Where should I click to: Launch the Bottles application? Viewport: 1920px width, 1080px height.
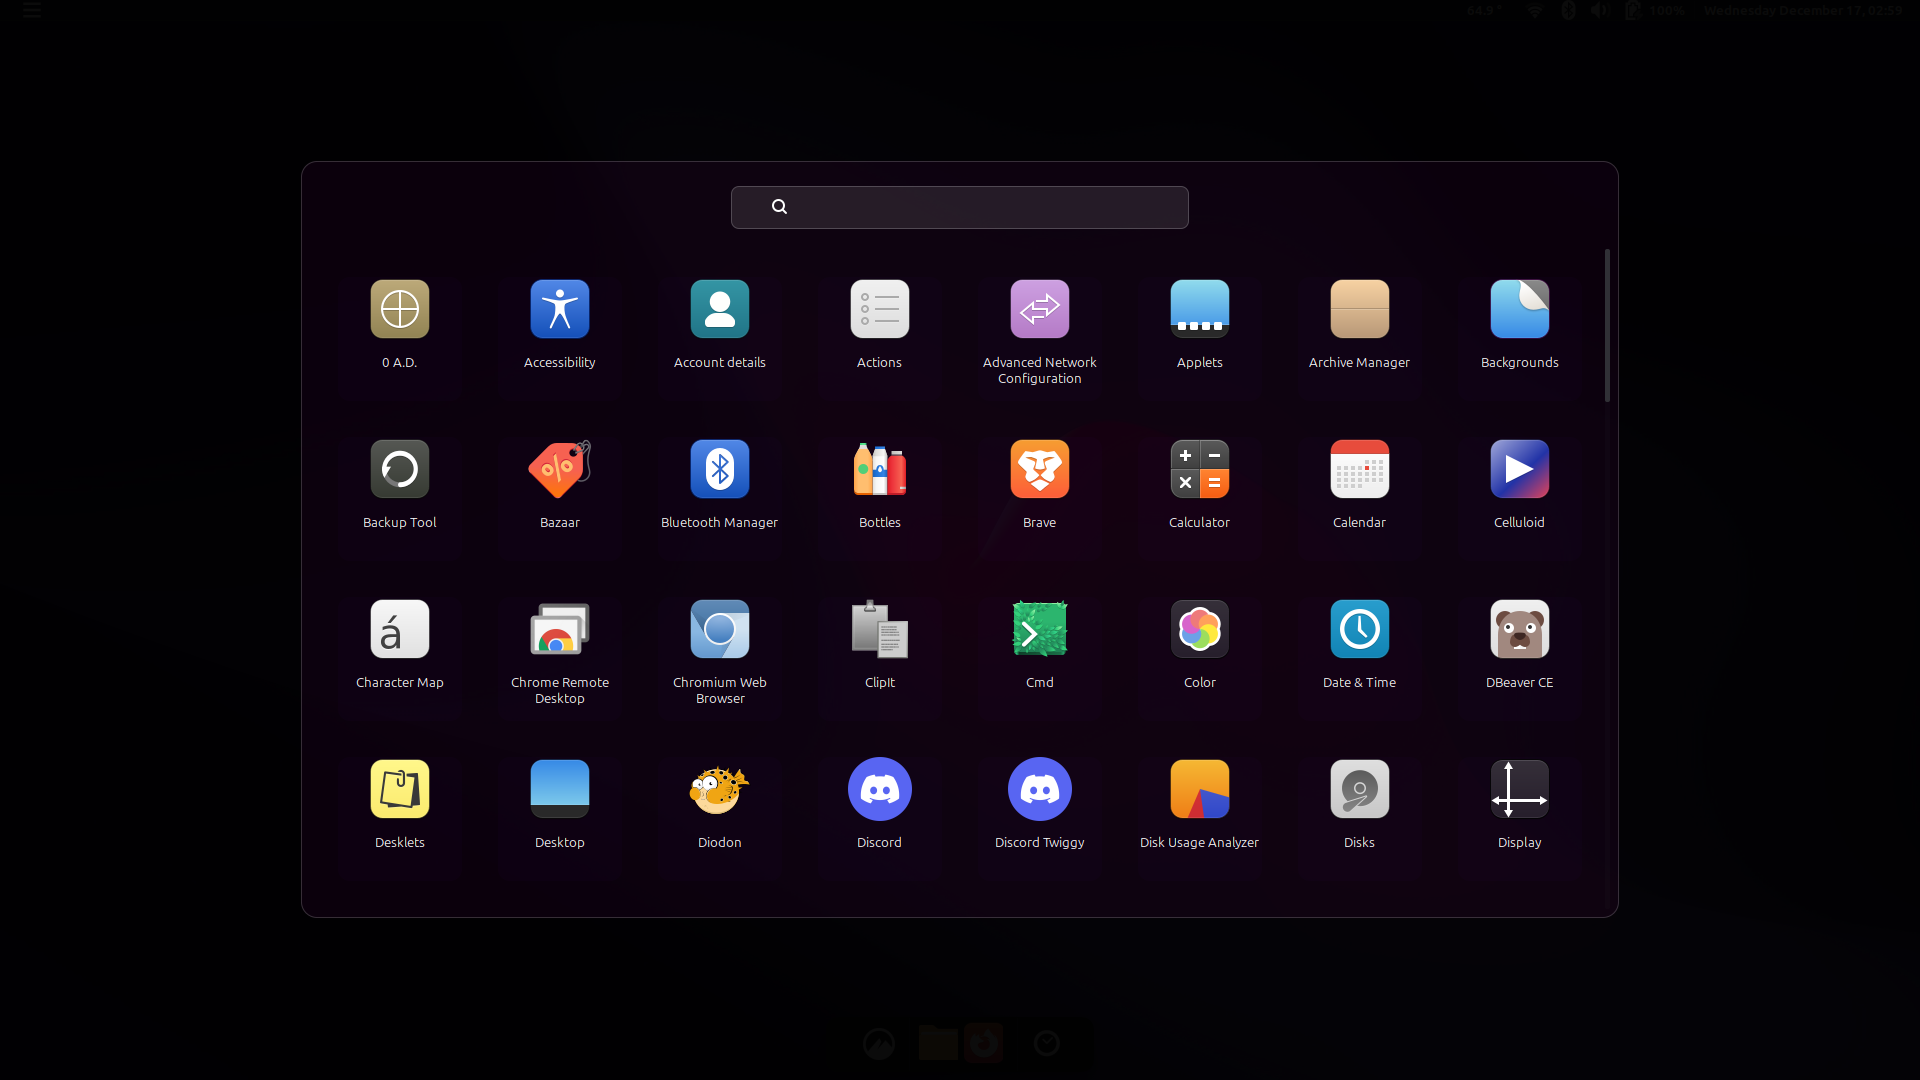(879, 470)
